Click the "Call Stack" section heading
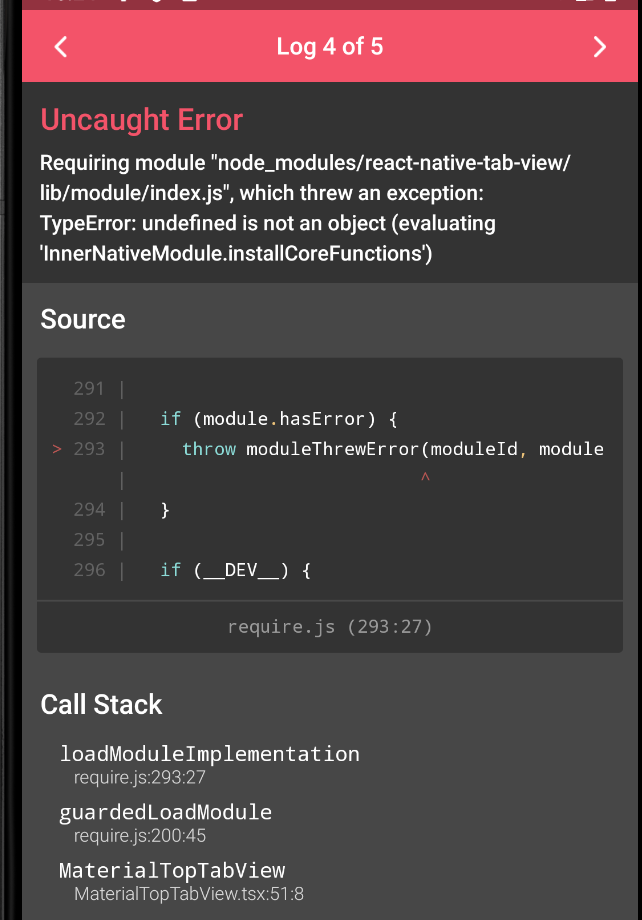This screenshot has height=920, width=642. pyautogui.click(x=101, y=704)
